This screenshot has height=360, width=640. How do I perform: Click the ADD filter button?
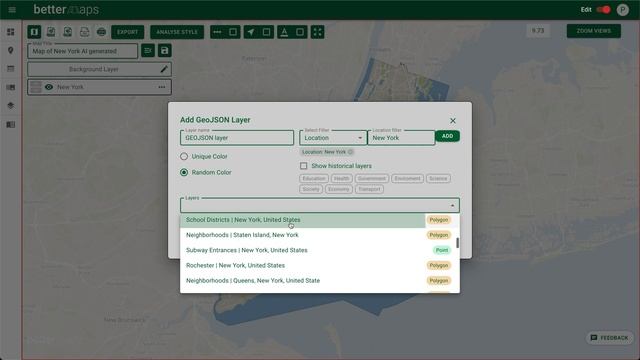(x=447, y=136)
